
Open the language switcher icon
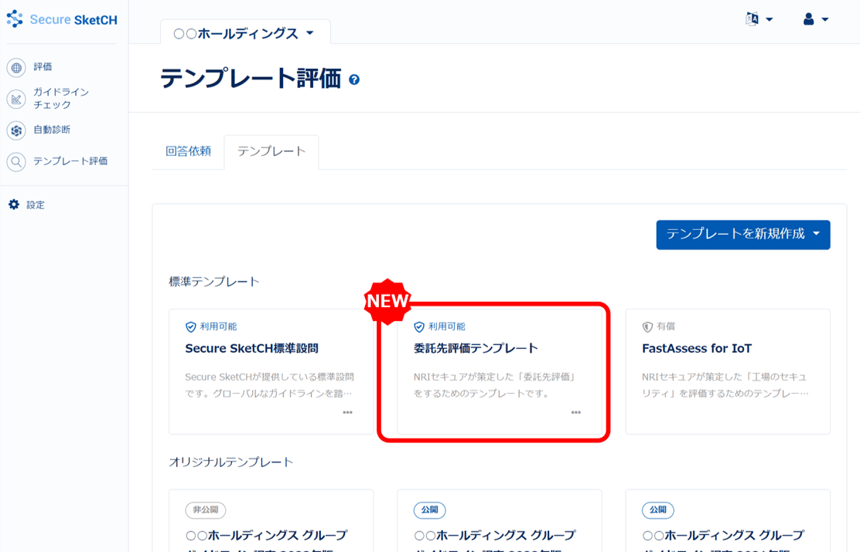click(752, 19)
